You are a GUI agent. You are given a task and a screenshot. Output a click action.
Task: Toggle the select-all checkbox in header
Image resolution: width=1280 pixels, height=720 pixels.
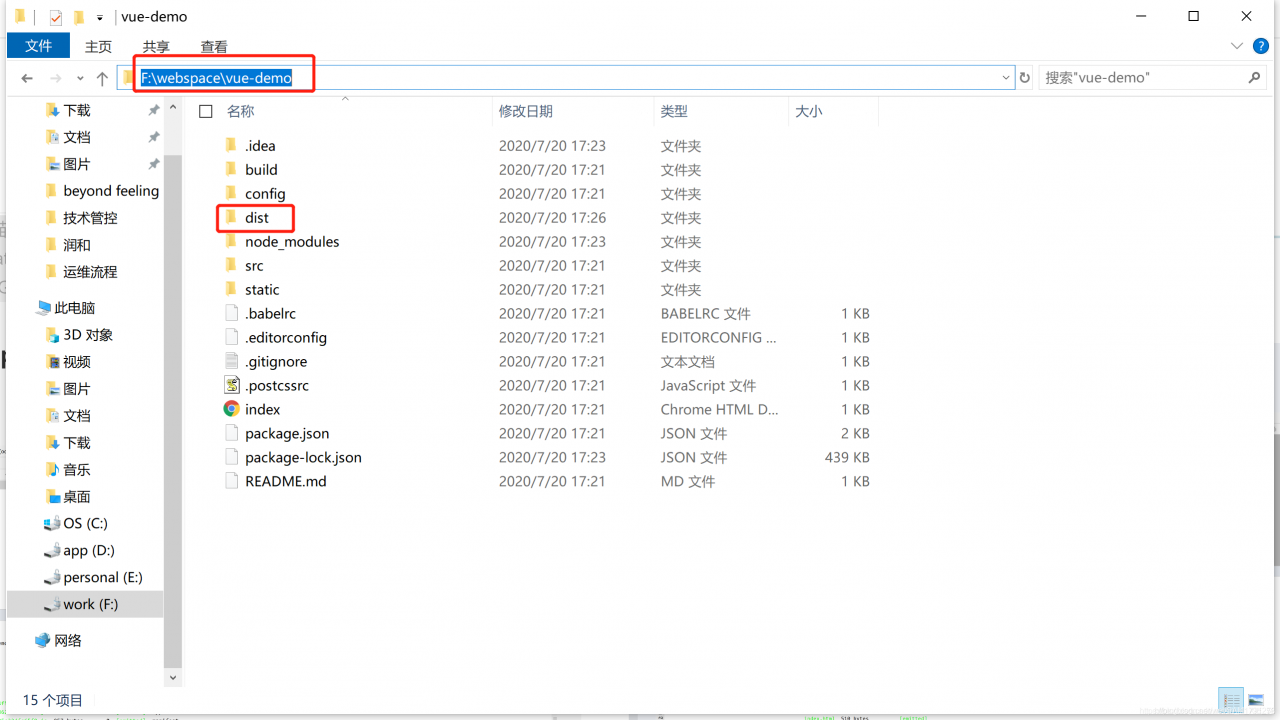coord(205,111)
